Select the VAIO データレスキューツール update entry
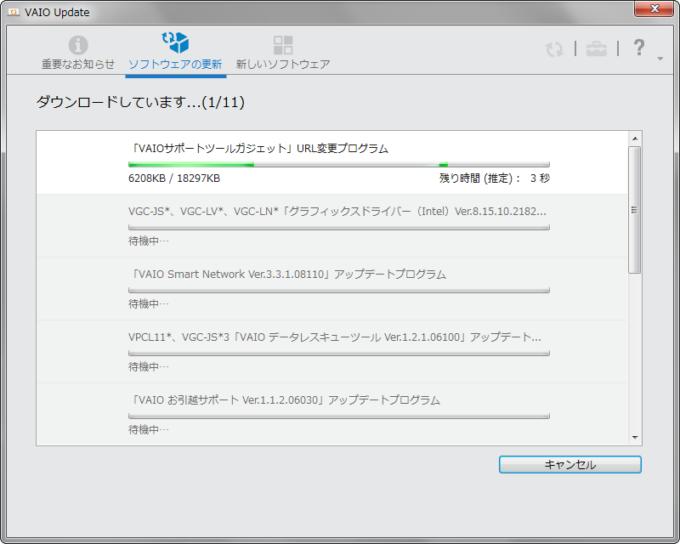 point(335,338)
